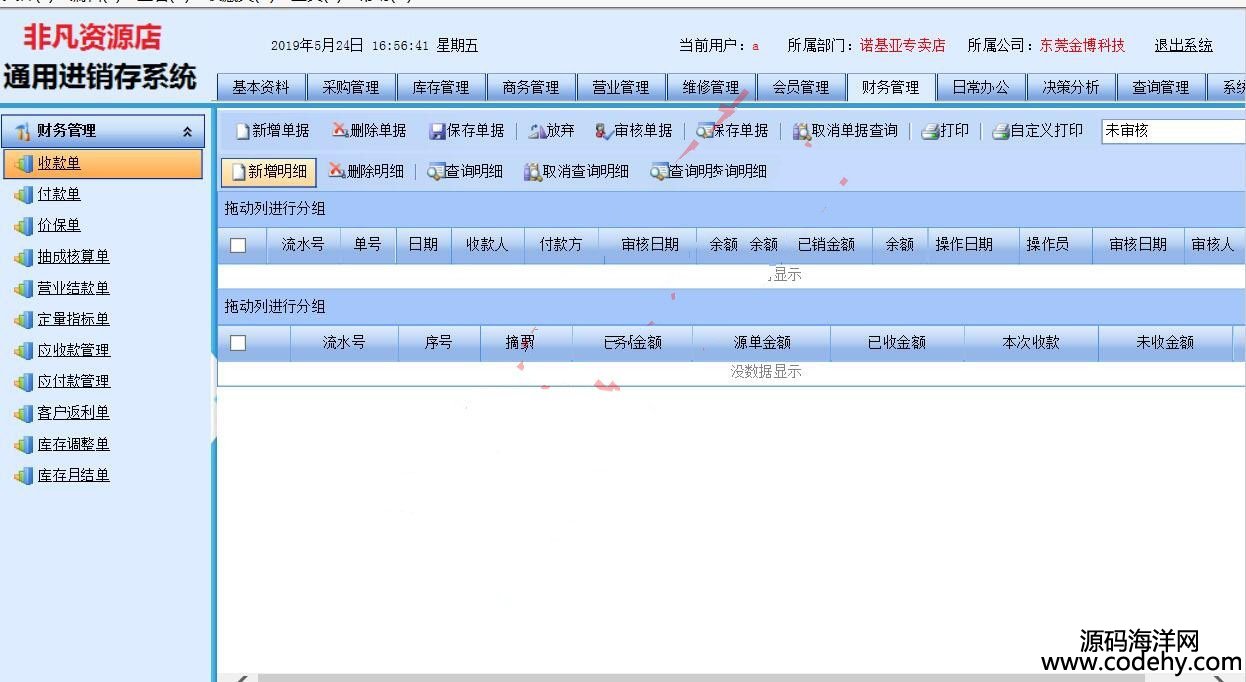This screenshot has height=682, width=1246.
Task: Switch to the 查询管理 tab
Action: coord(1161,87)
